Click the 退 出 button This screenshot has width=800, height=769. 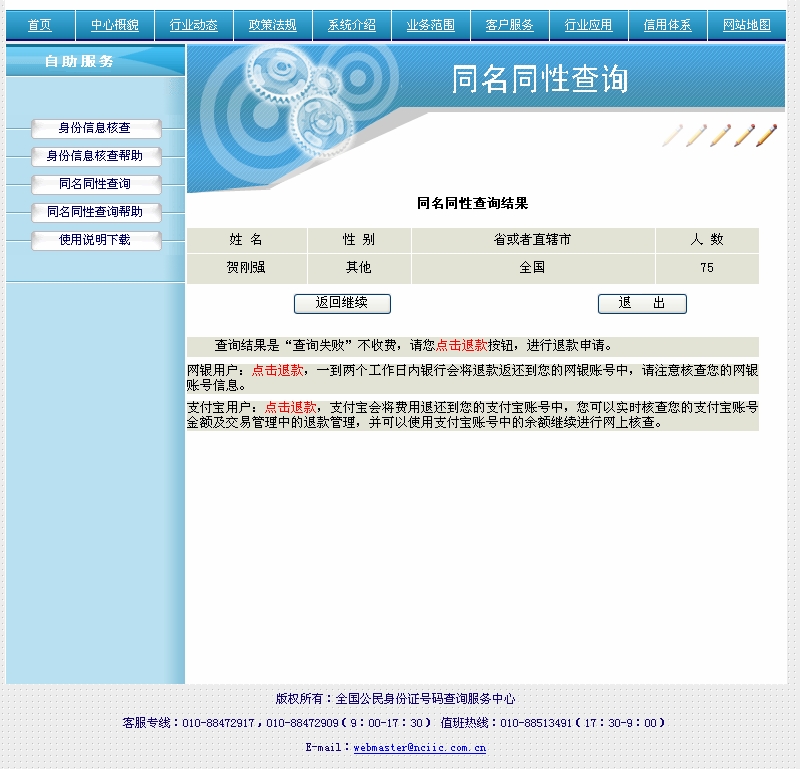(x=642, y=303)
